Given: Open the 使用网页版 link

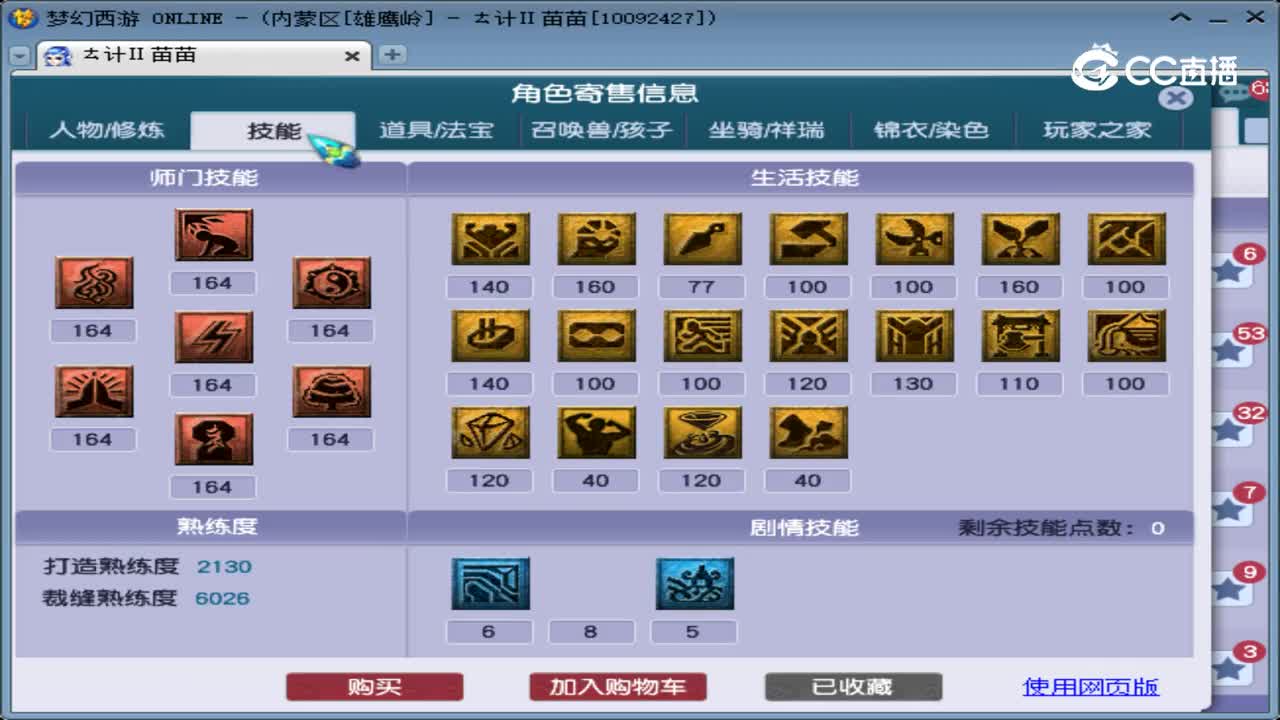Looking at the screenshot, I should click(x=1091, y=687).
